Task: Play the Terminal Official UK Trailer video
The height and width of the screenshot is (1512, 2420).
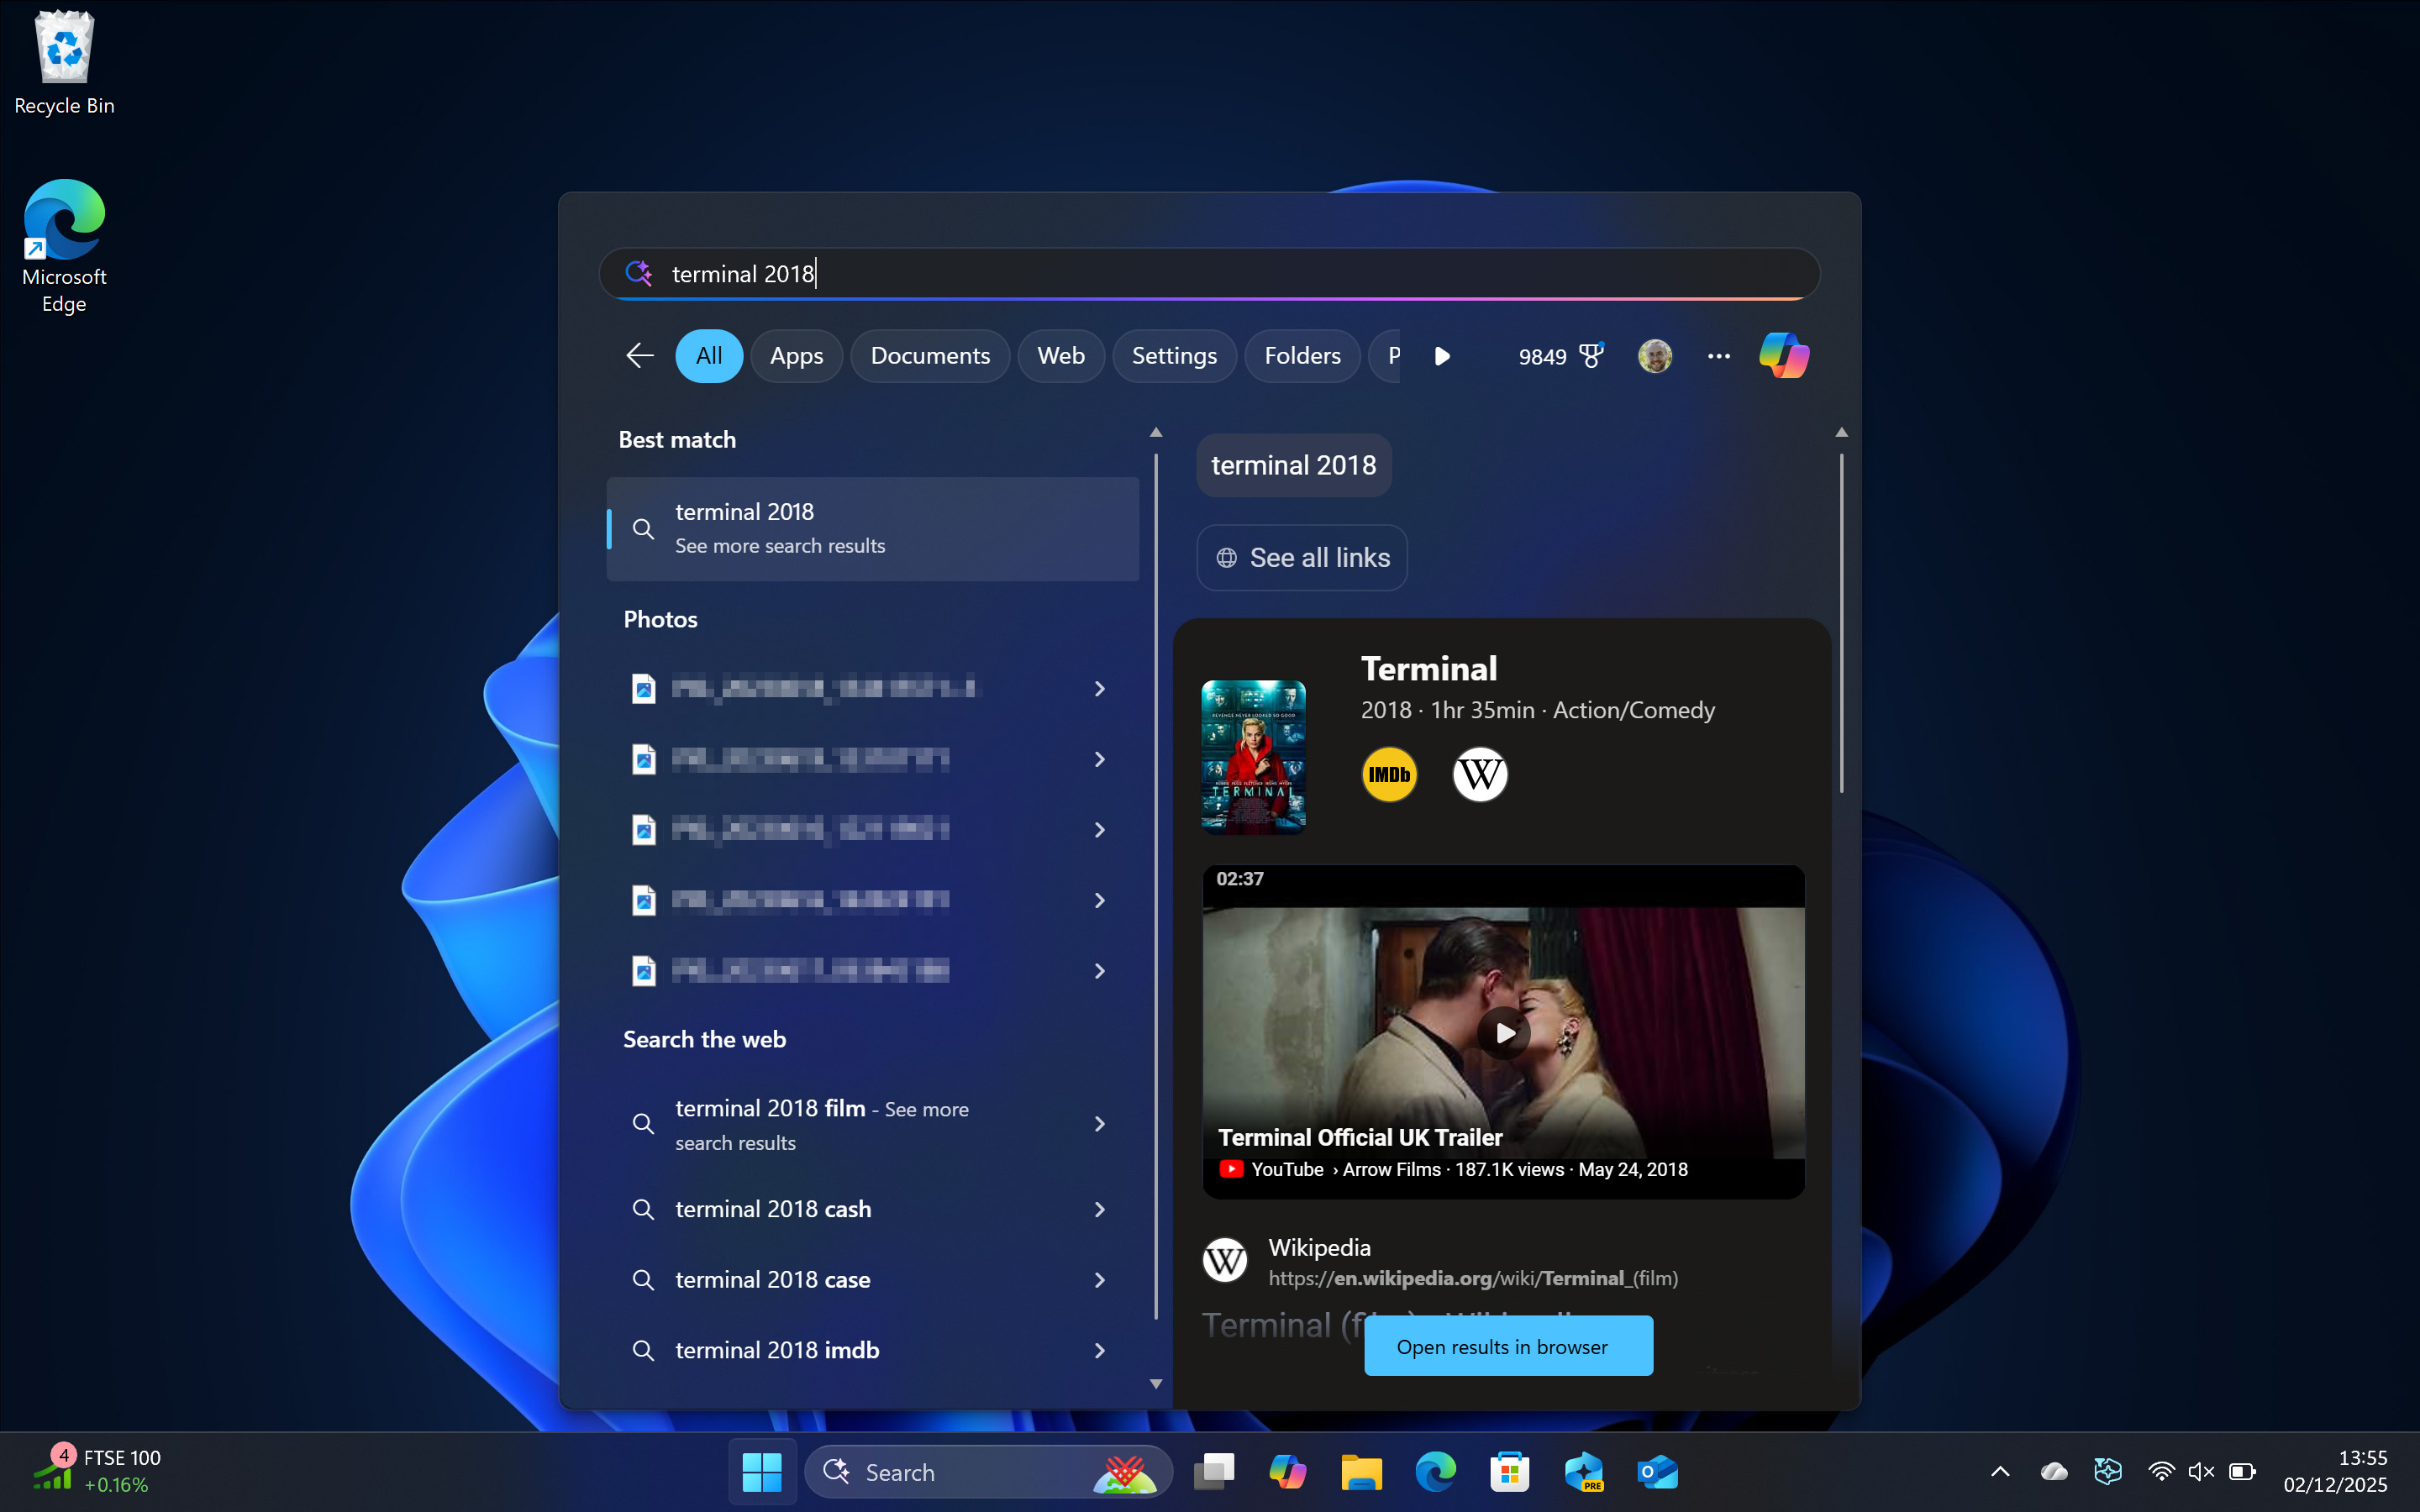Action: pyautogui.click(x=1504, y=1032)
